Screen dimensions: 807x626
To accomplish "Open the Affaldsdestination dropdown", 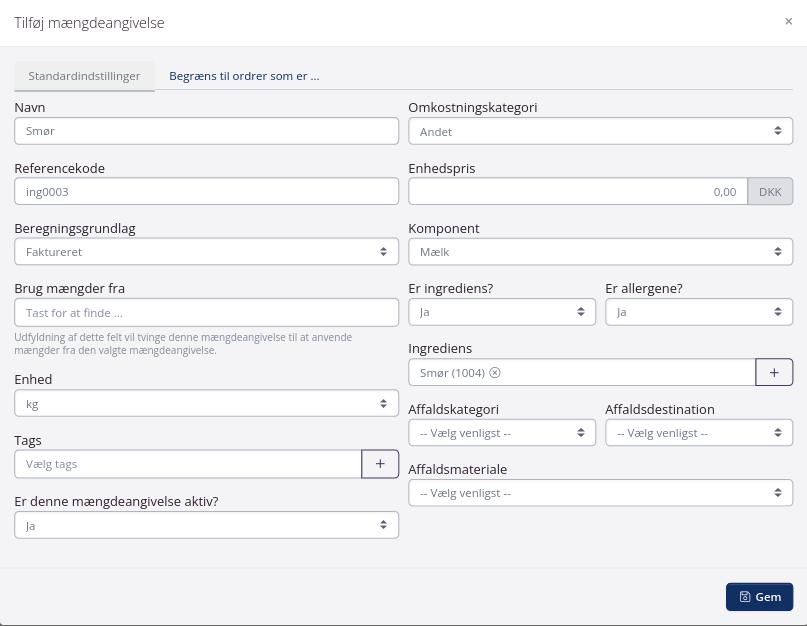I will pyautogui.click(x=698, y=433).
